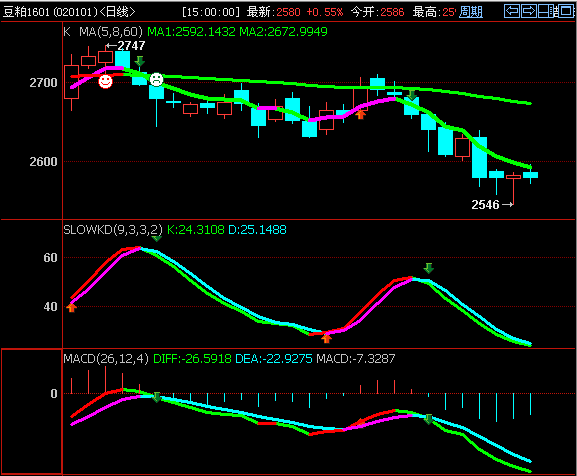Click the 0 label on the MACD axis
The height and width of the screenshot is (476, 577).
54,394
